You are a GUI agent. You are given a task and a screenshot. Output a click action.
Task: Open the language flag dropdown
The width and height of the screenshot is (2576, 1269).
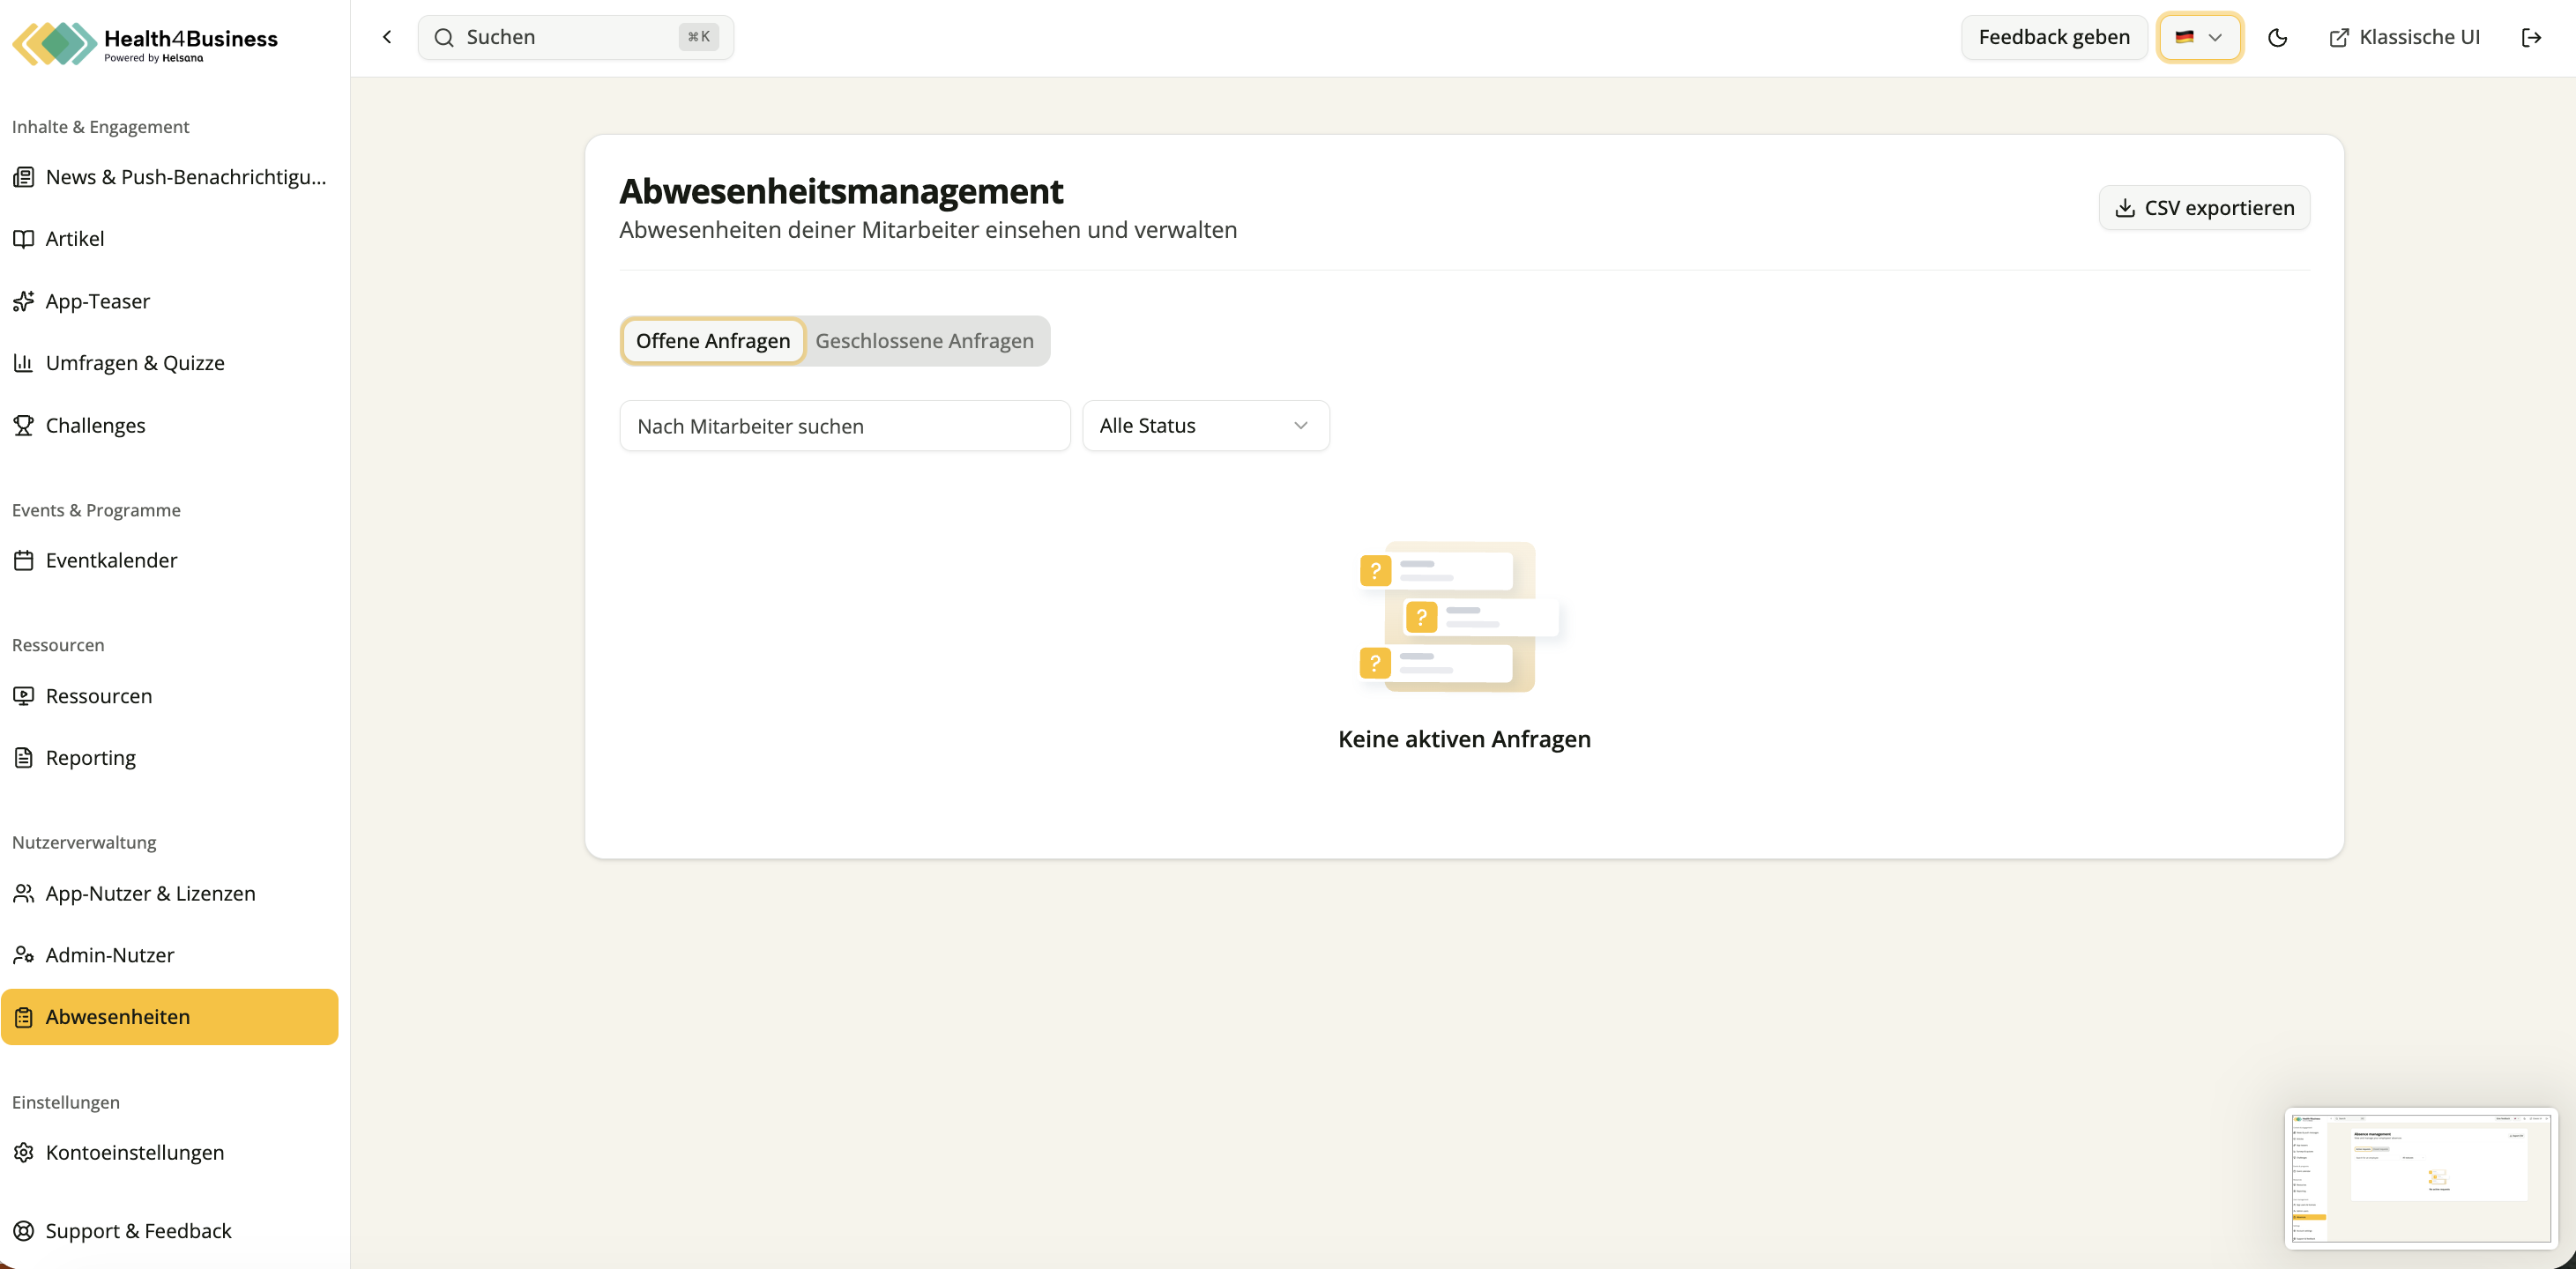point(2199,38)
